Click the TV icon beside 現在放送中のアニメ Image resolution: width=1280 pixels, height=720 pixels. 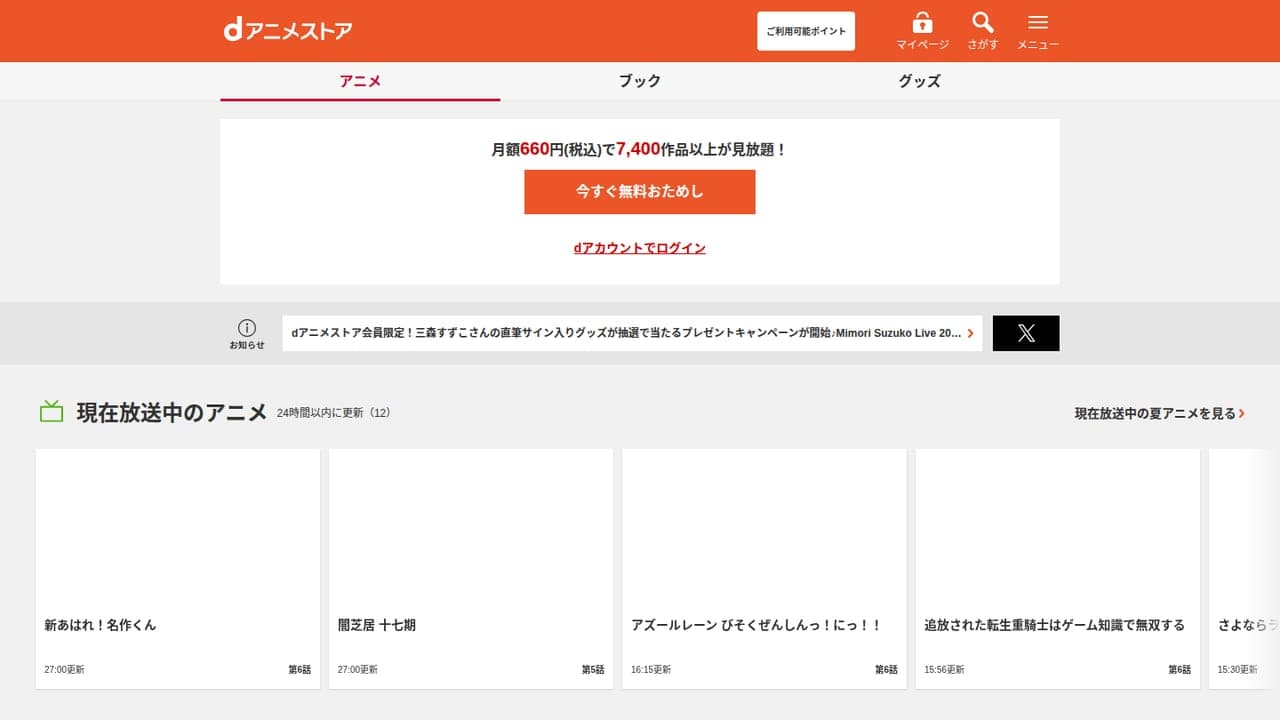point(52,411)
